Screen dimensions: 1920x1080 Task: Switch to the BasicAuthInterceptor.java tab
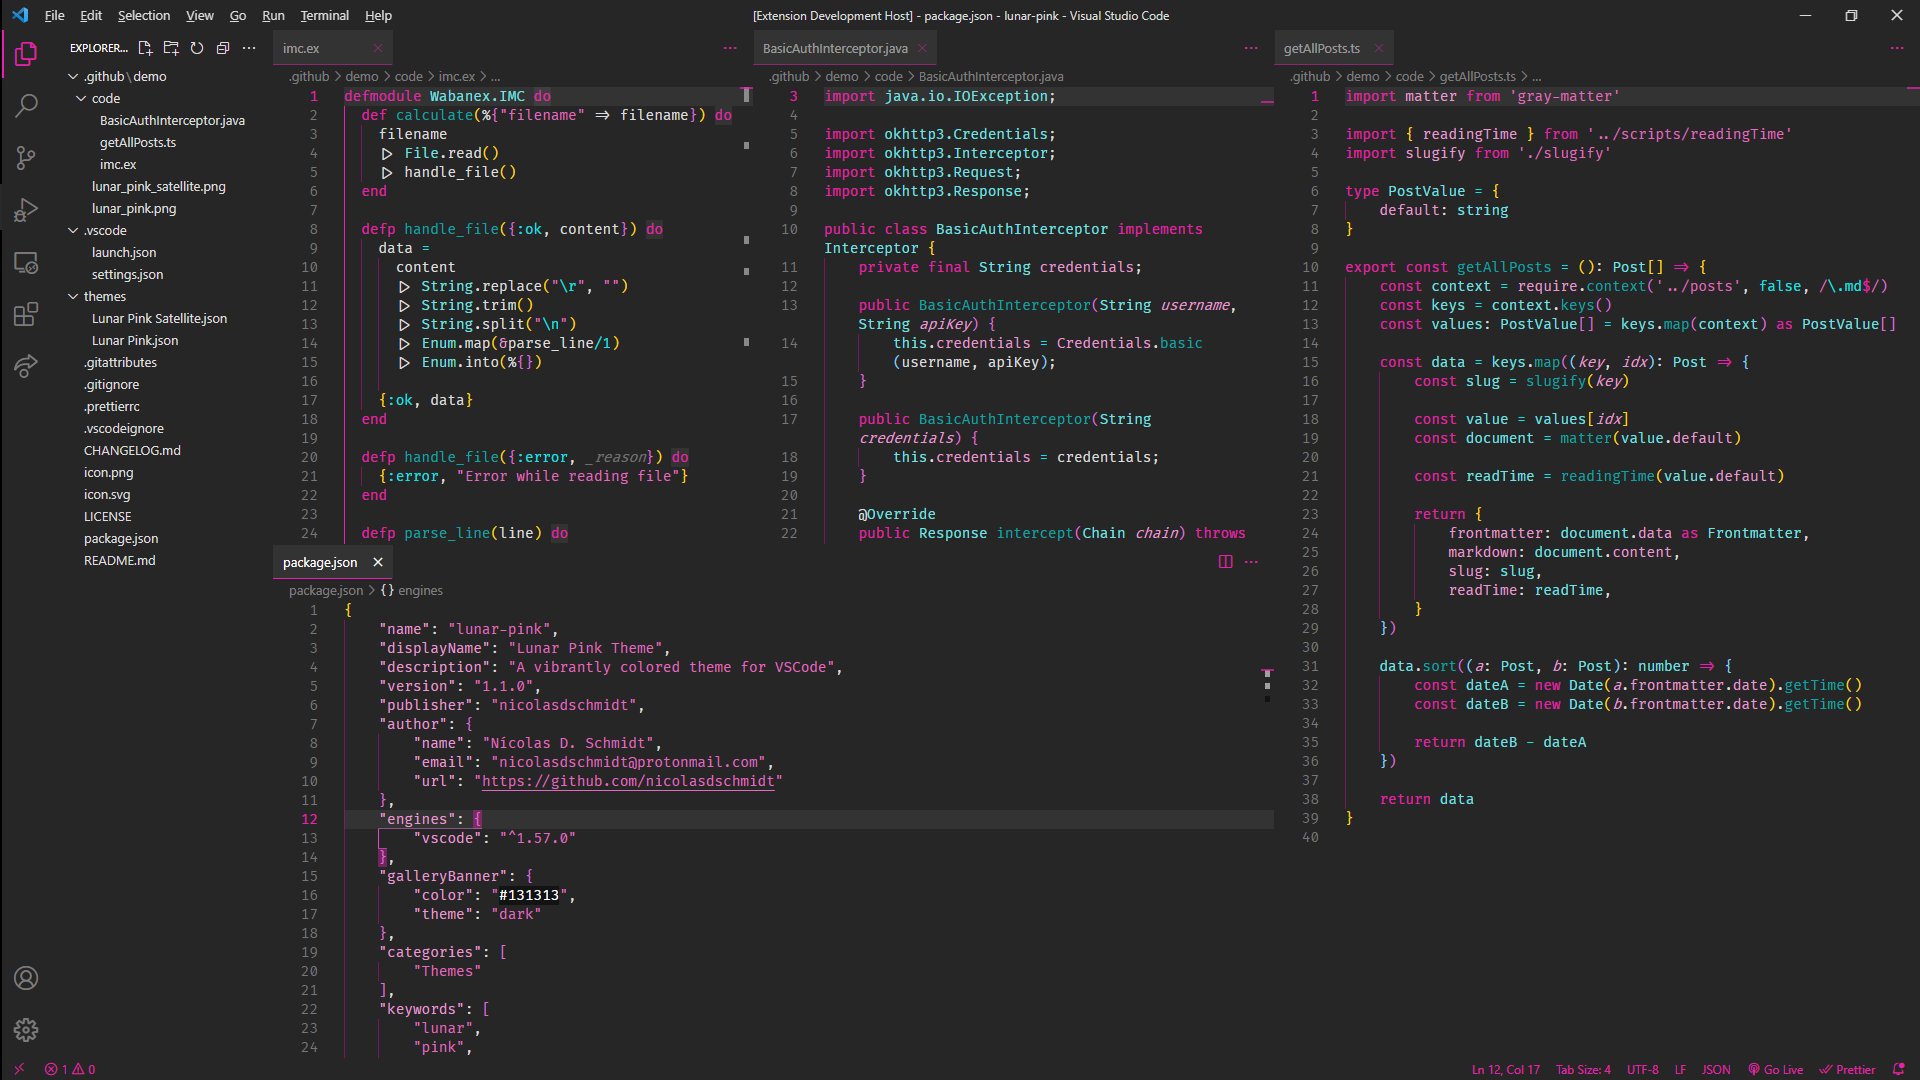coord(835,48)
